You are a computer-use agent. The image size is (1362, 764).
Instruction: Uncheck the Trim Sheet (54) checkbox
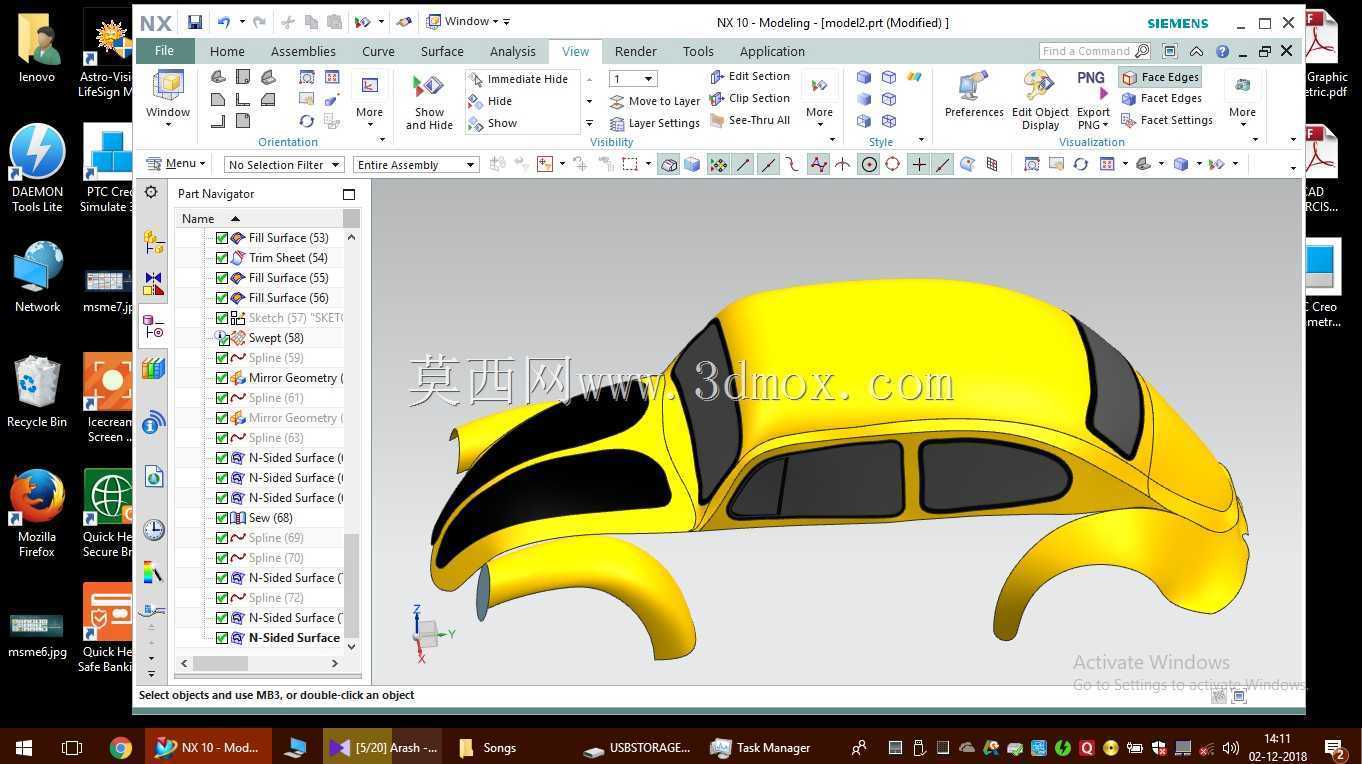222,258
